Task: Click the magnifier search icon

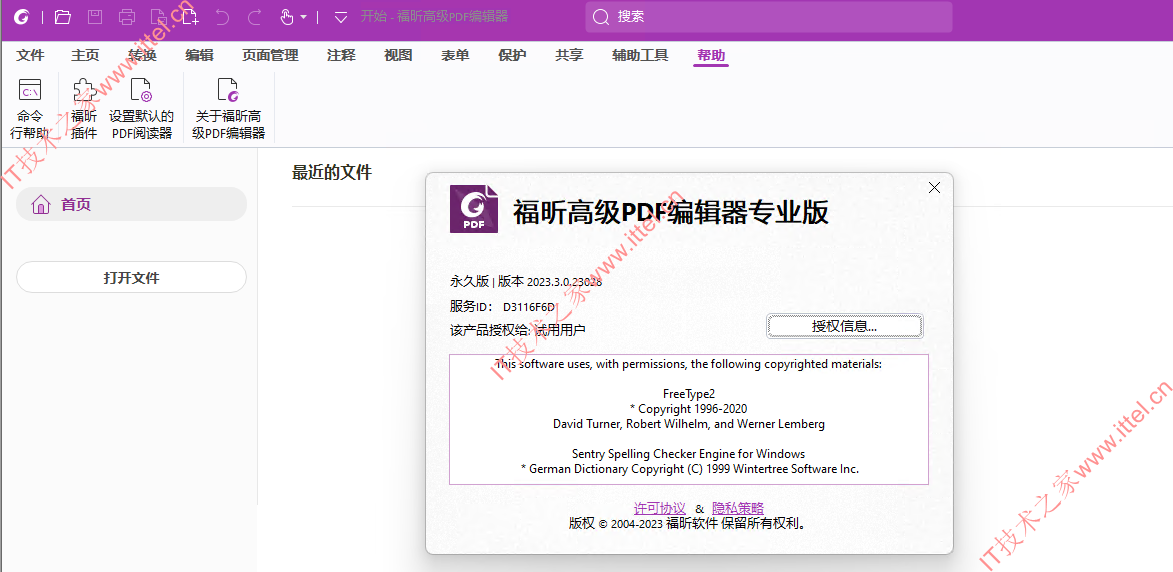Action: (x=601, y=16)
